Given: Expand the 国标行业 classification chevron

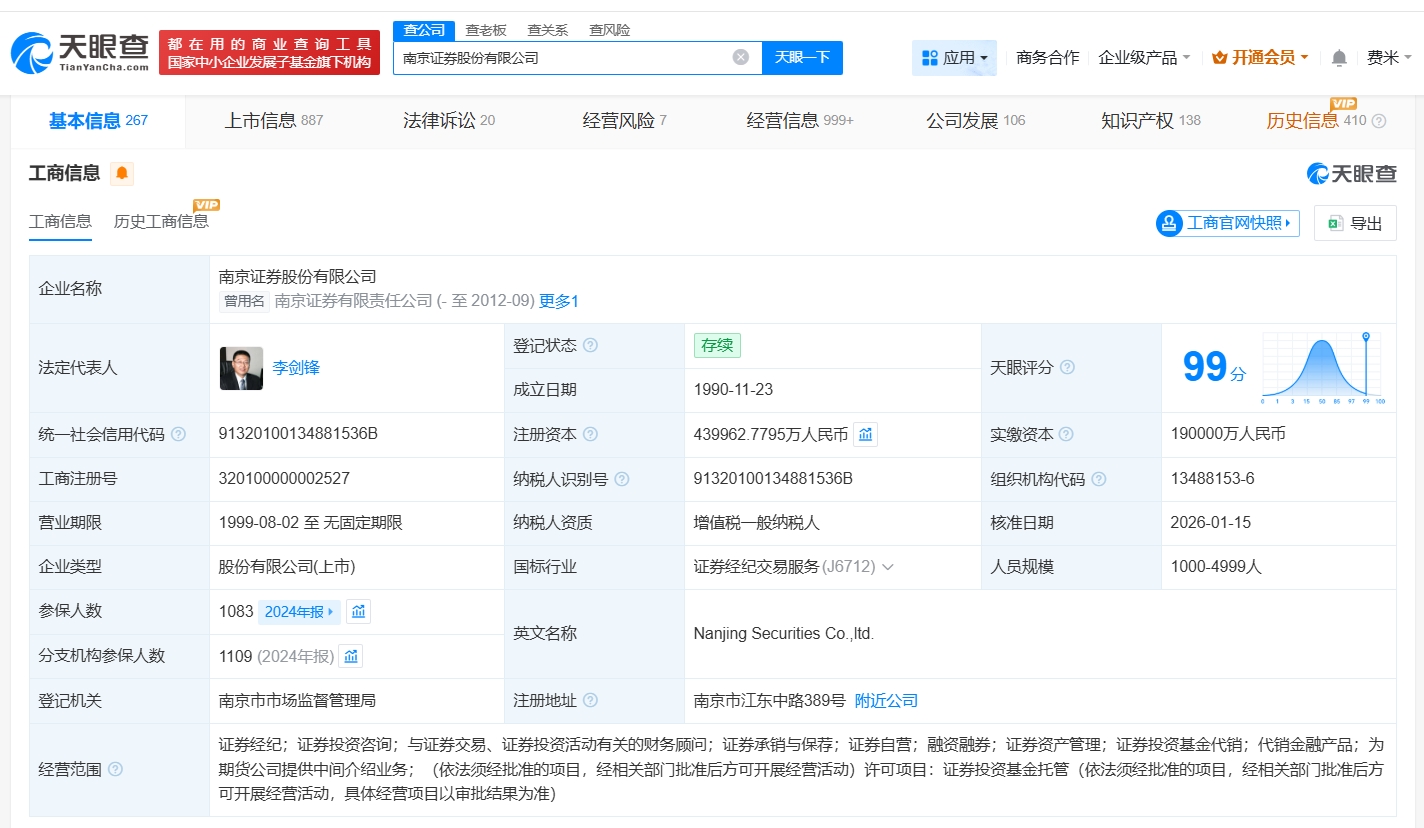Looking at the screenshot, I should [887, 567].
